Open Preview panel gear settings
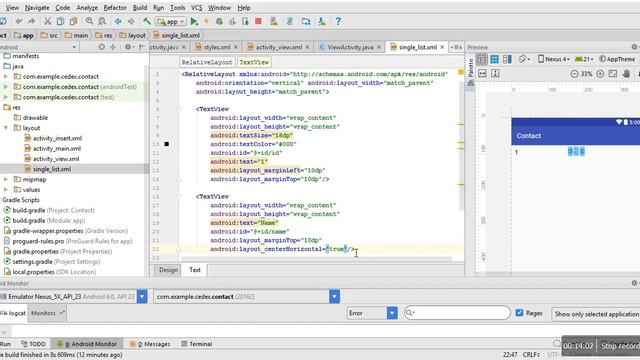This screenshot has height=360, width=640. [x=634, y=47]
